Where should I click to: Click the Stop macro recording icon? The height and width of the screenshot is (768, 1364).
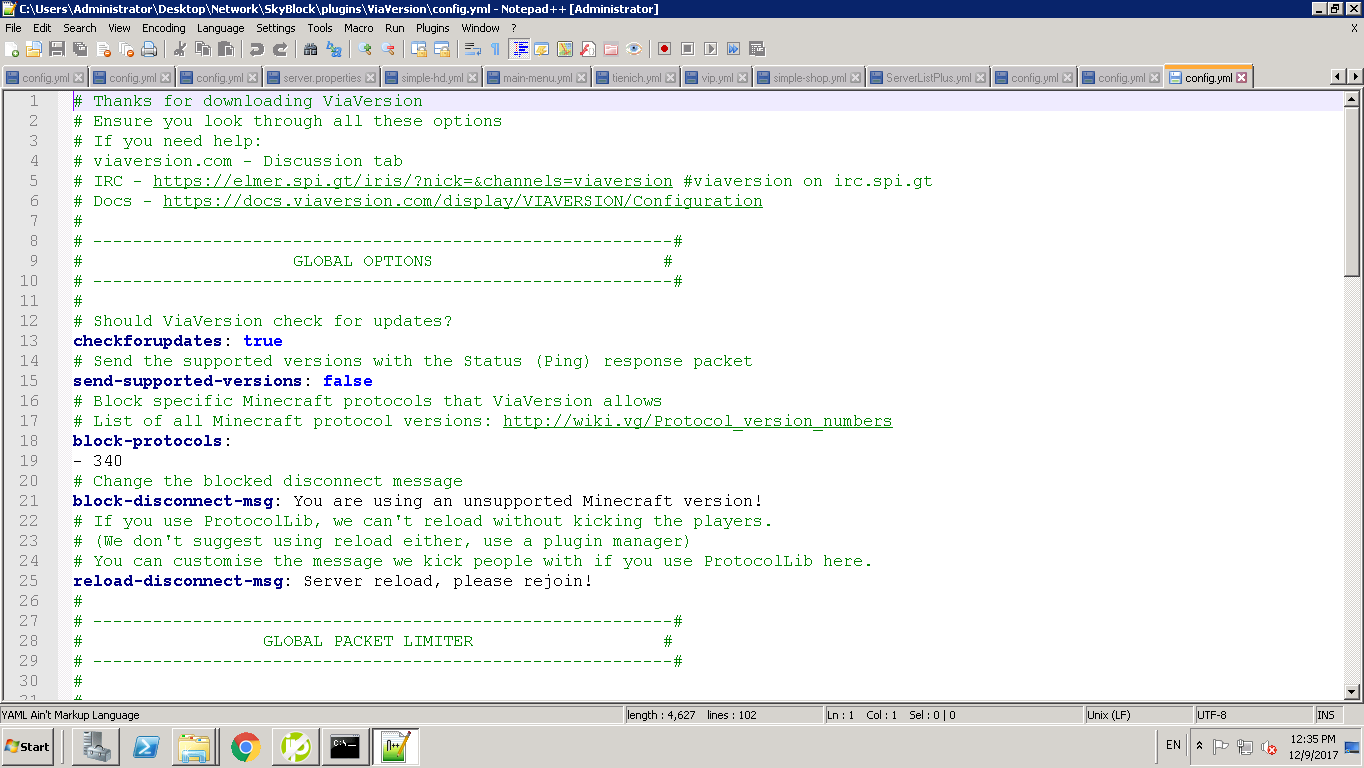[688, 49]
